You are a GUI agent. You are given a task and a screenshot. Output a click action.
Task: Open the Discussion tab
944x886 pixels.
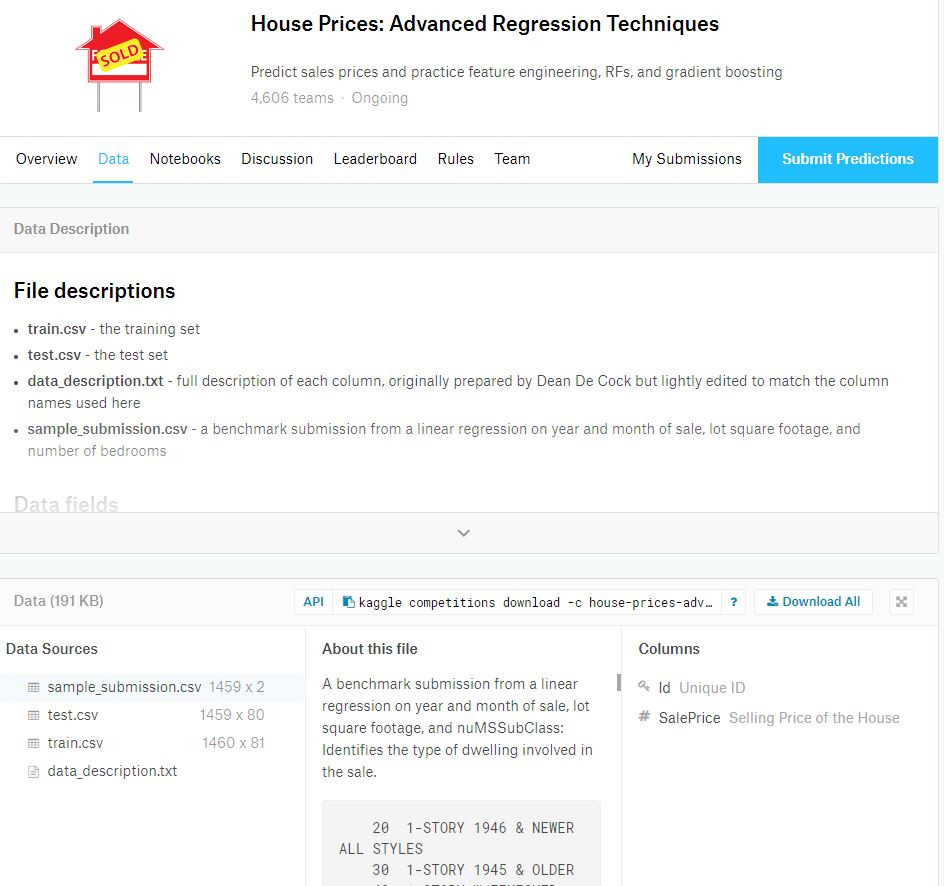click(x=277, y=159)
